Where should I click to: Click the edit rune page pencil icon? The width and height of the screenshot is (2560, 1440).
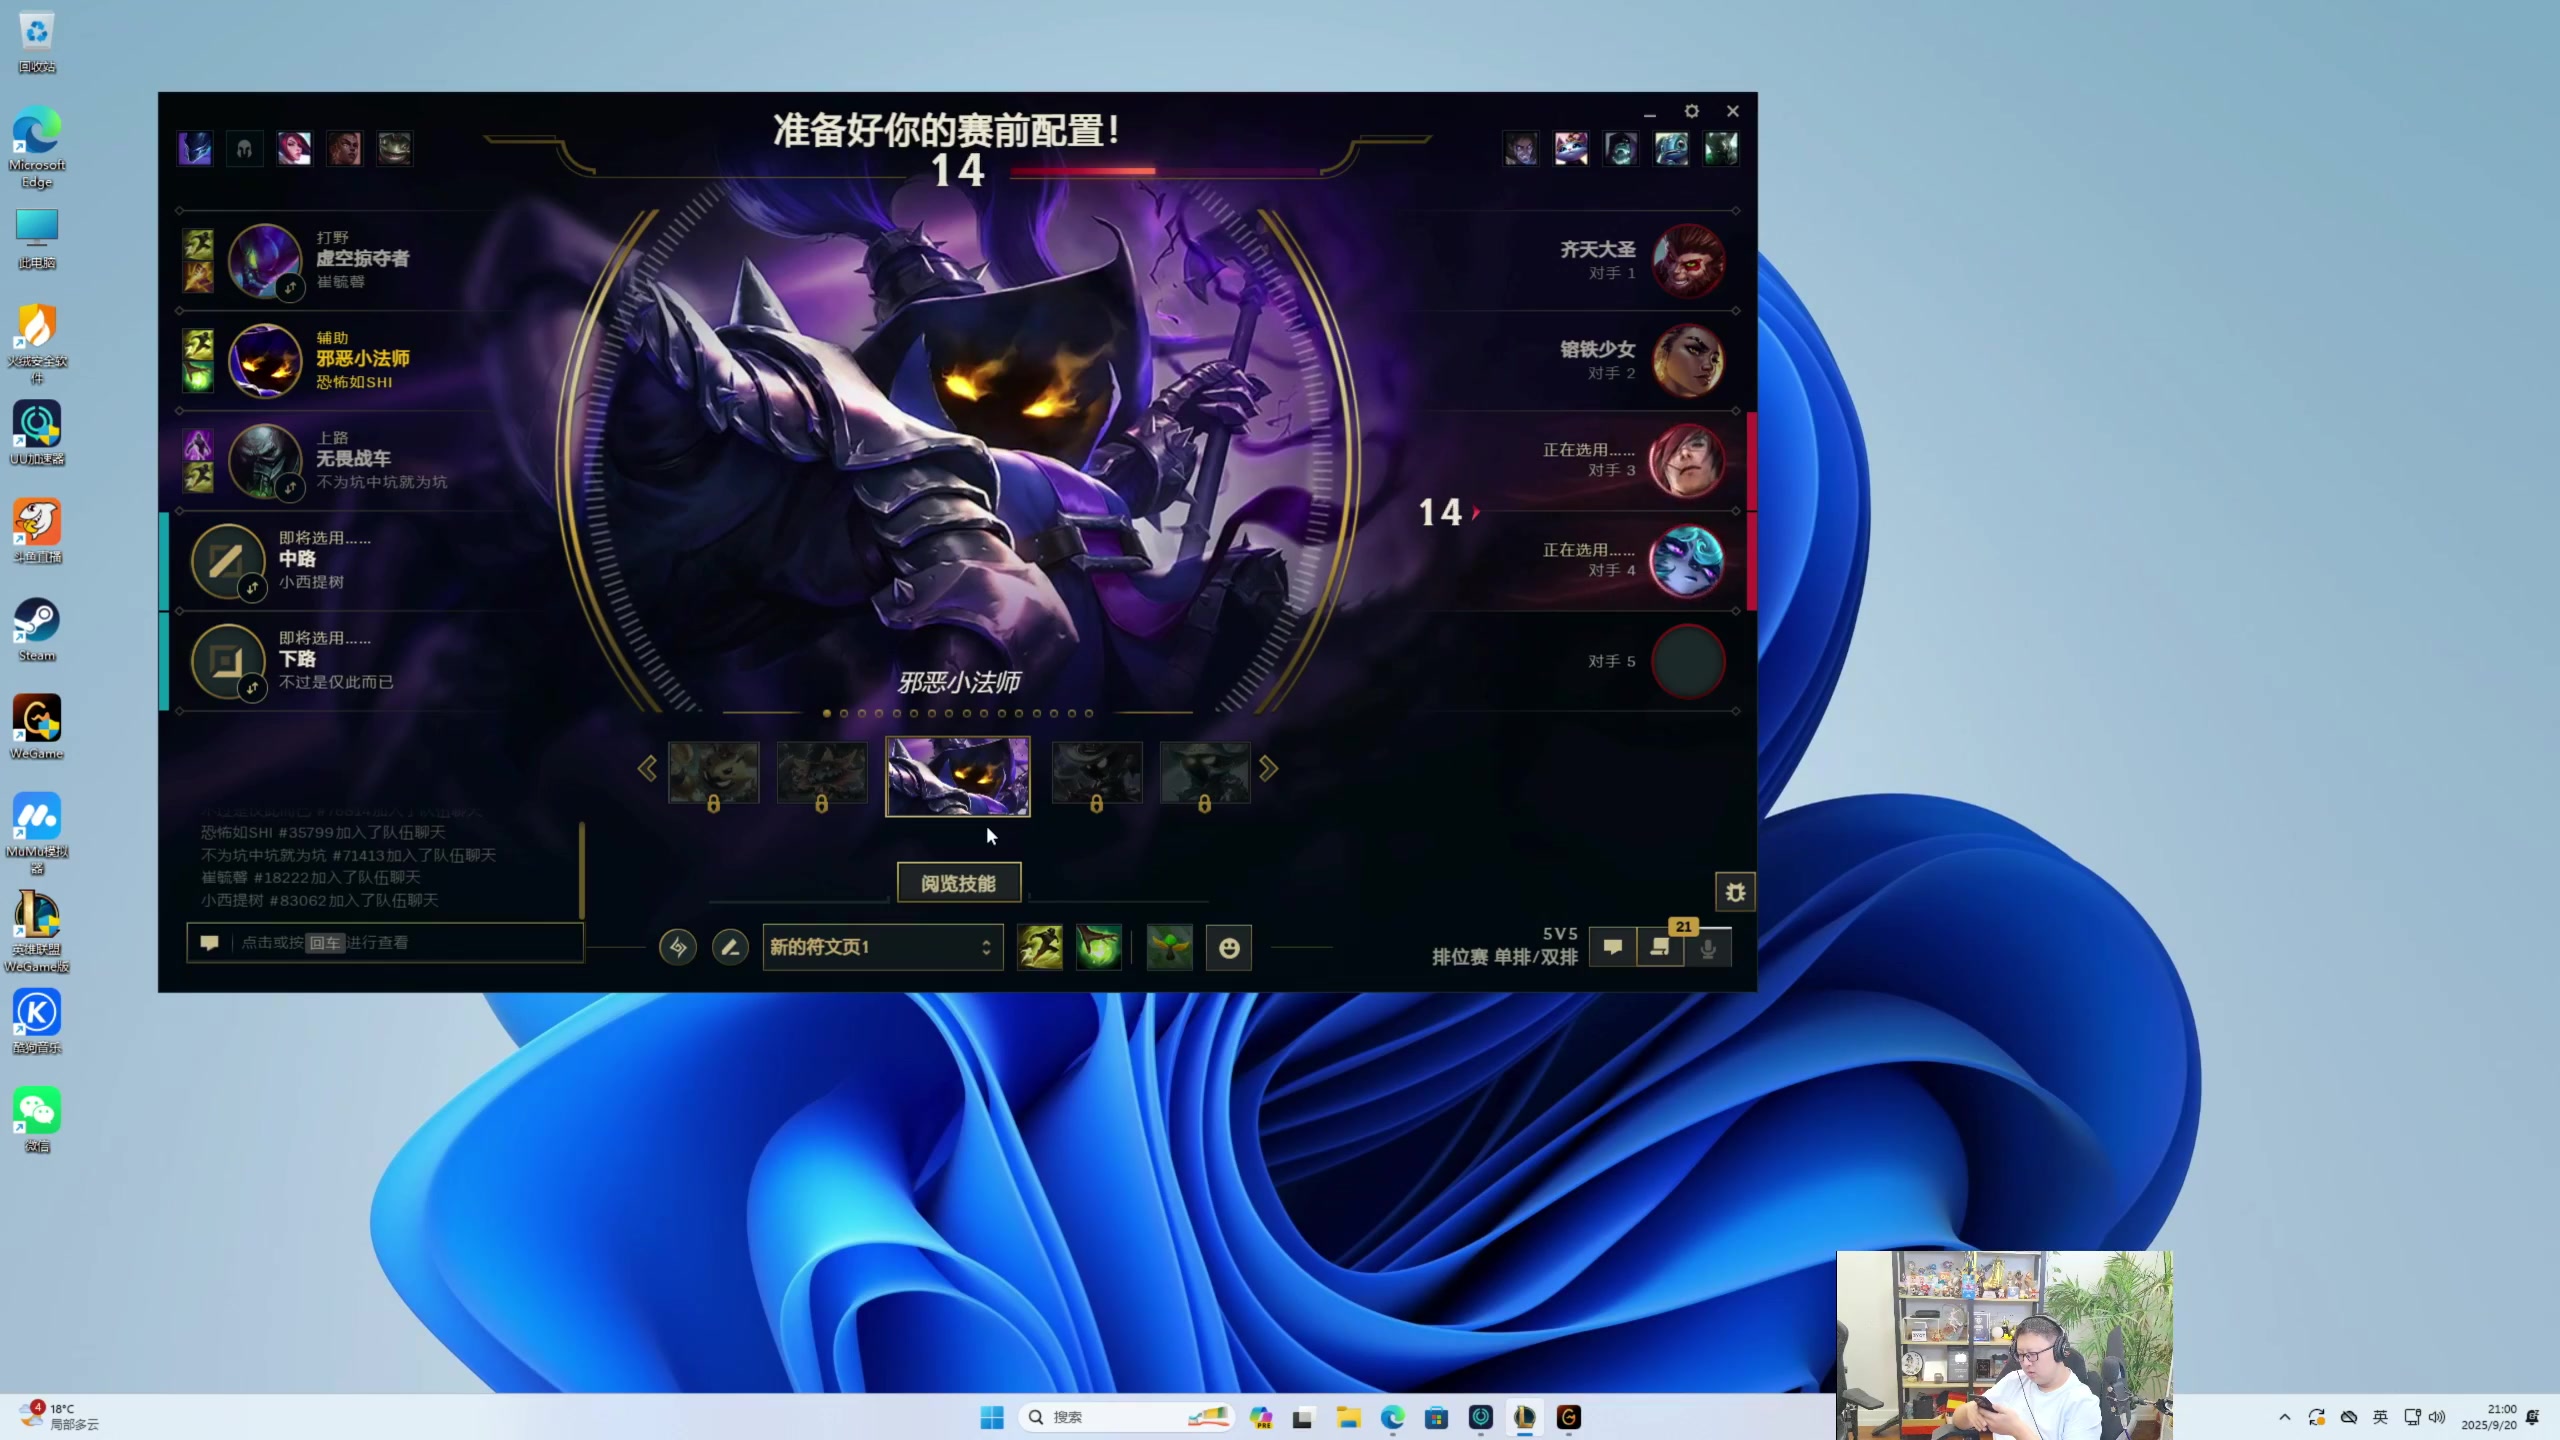click(730, 947)
